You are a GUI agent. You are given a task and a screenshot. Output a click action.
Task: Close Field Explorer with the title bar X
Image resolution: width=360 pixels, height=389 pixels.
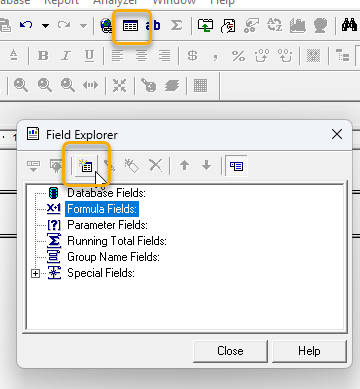click(x=337, y=134)
